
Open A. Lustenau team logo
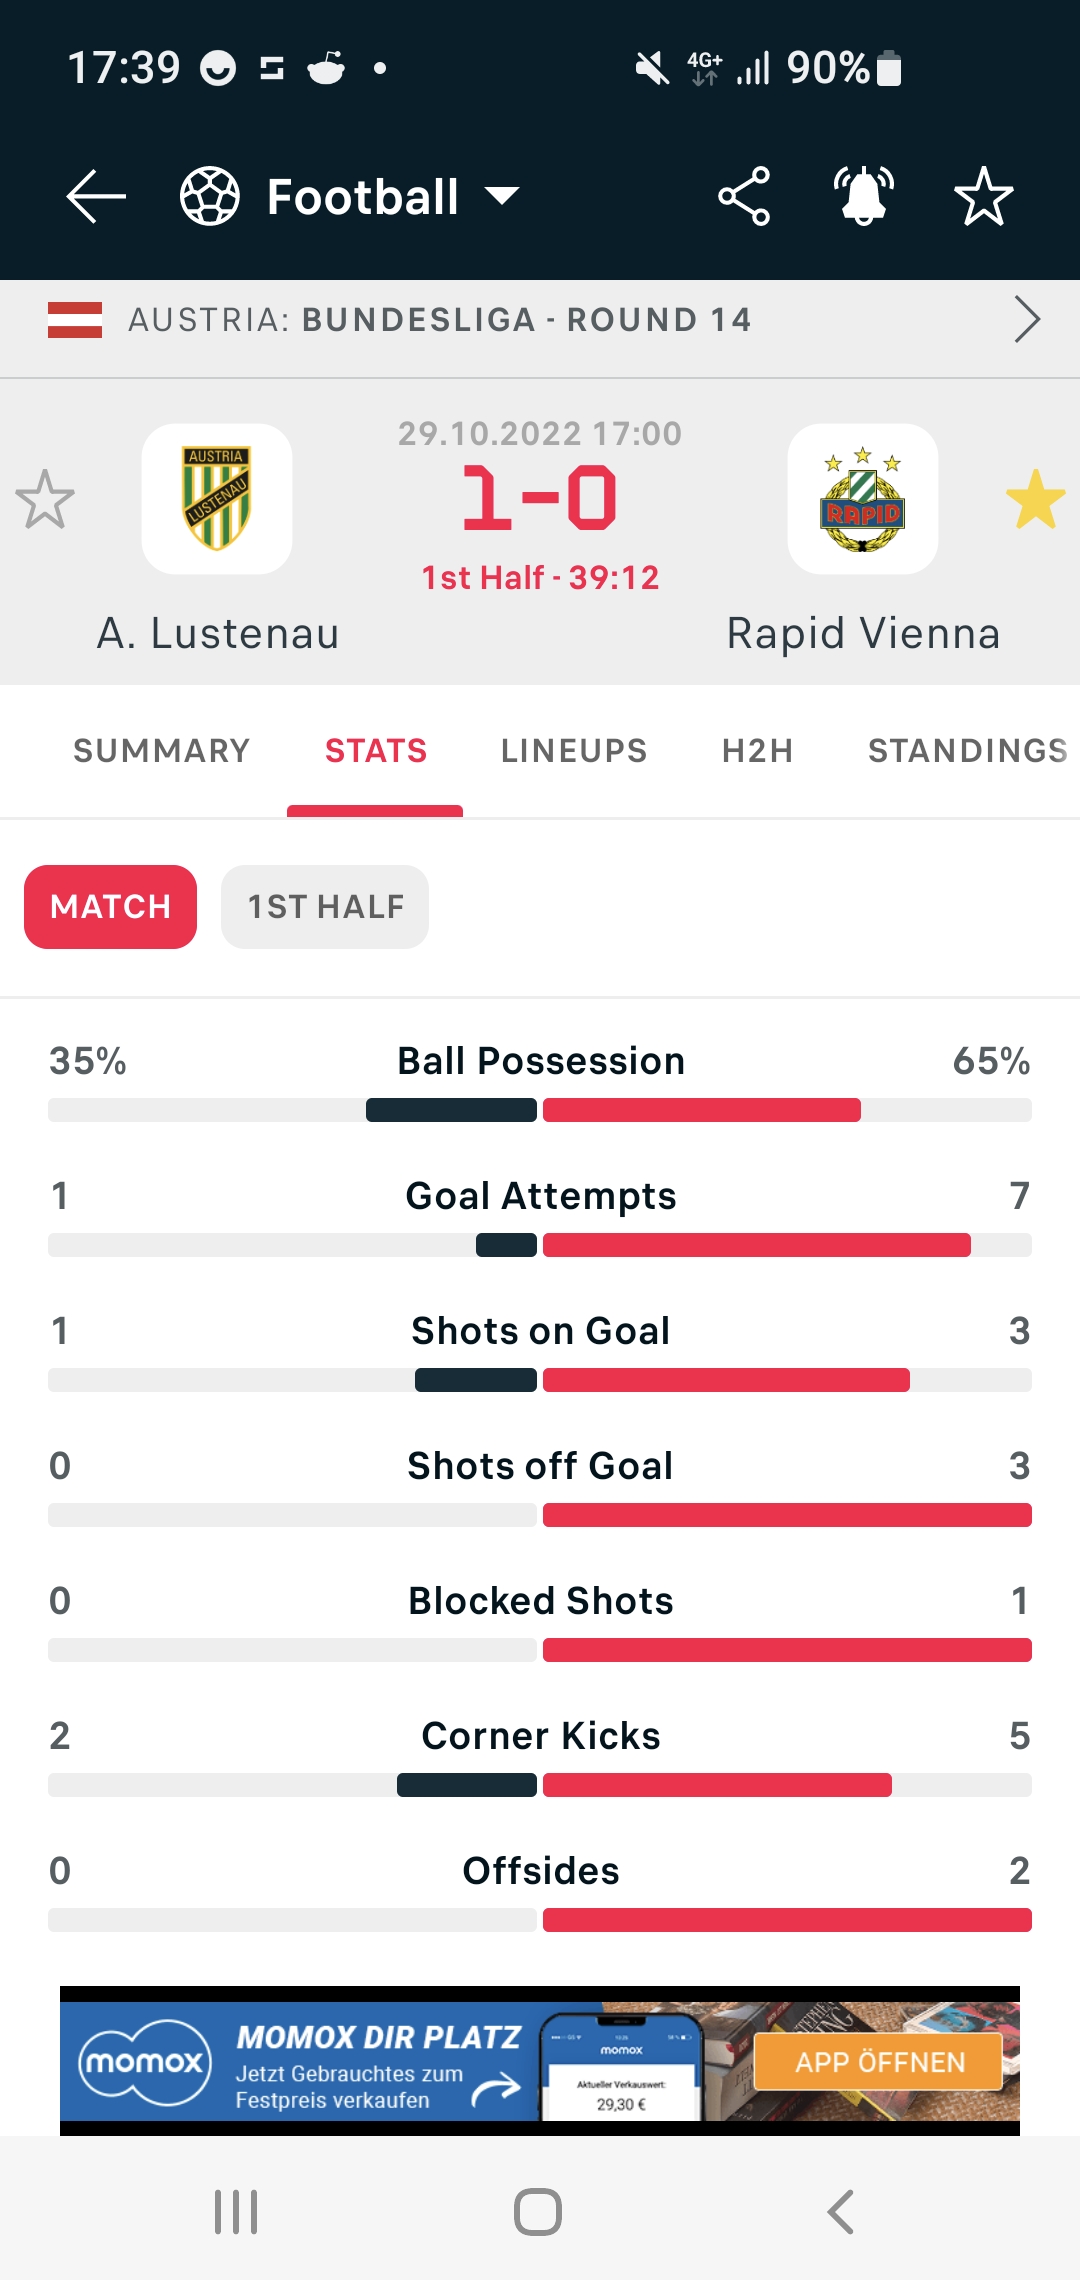pyautogui.click(x=217, y=499)
